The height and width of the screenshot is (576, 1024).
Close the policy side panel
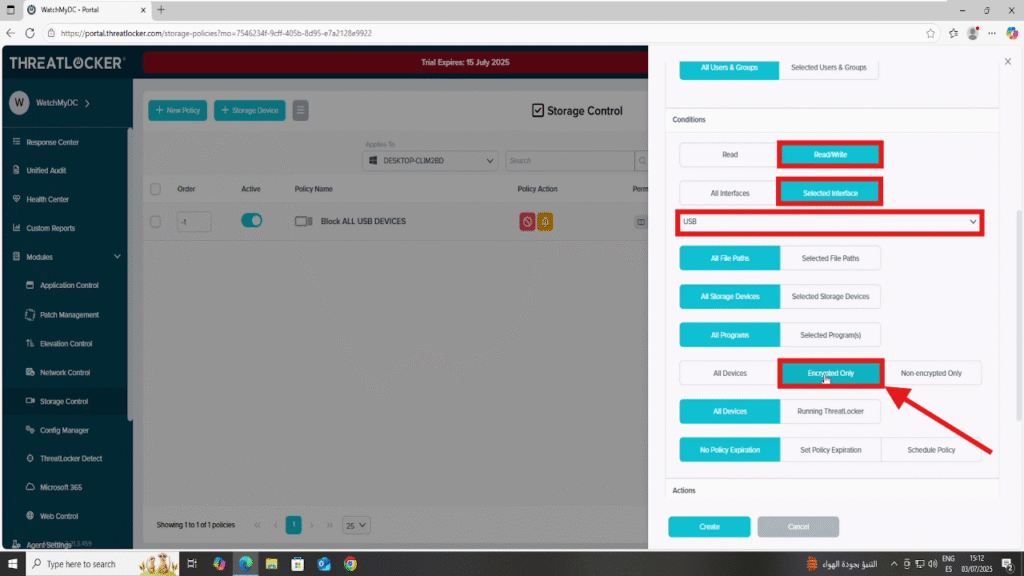(x=1008, y=61)
